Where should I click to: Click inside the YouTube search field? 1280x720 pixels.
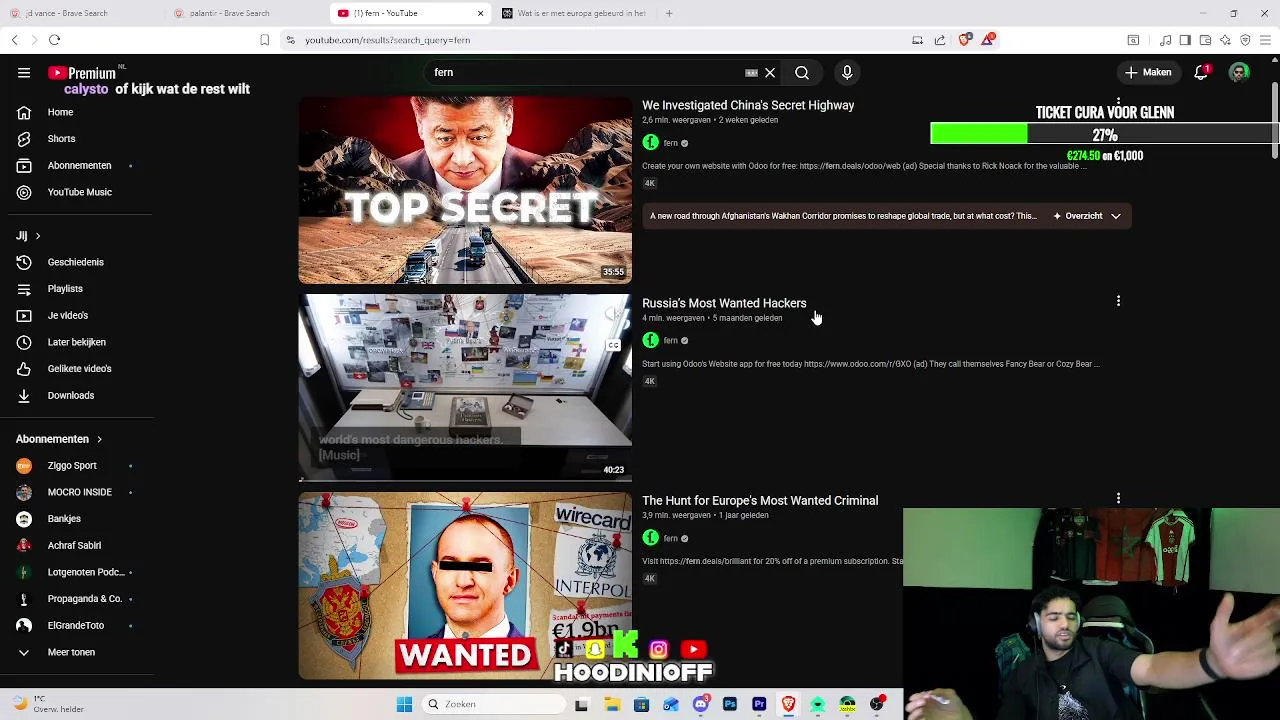[585, 73]
